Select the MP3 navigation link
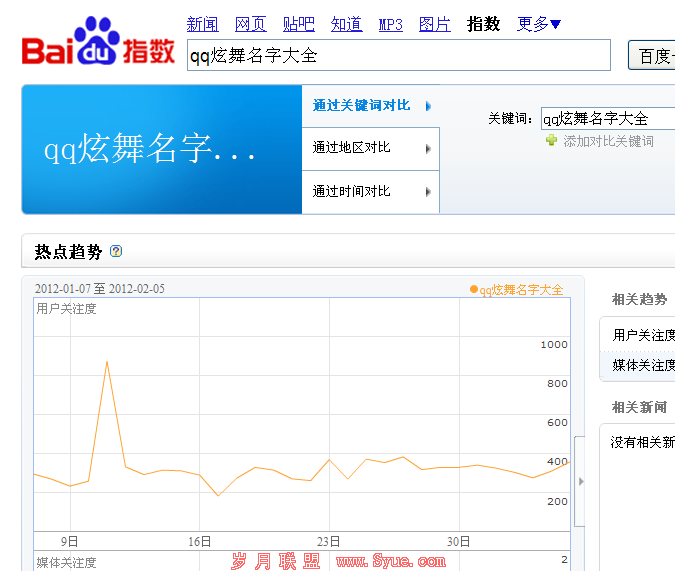Viewport: 675px width, 571px height. tap(391, 24)
